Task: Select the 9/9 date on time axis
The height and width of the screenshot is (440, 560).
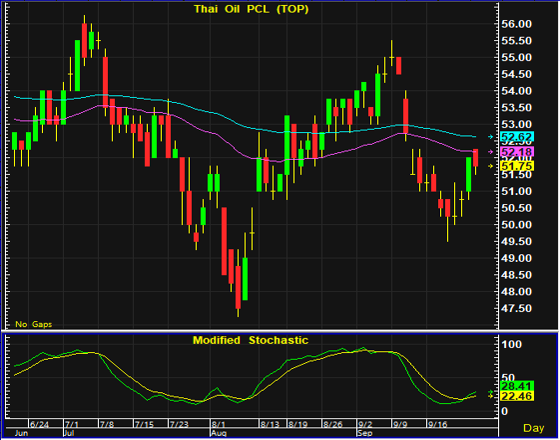Action: (x=400, y=425)
